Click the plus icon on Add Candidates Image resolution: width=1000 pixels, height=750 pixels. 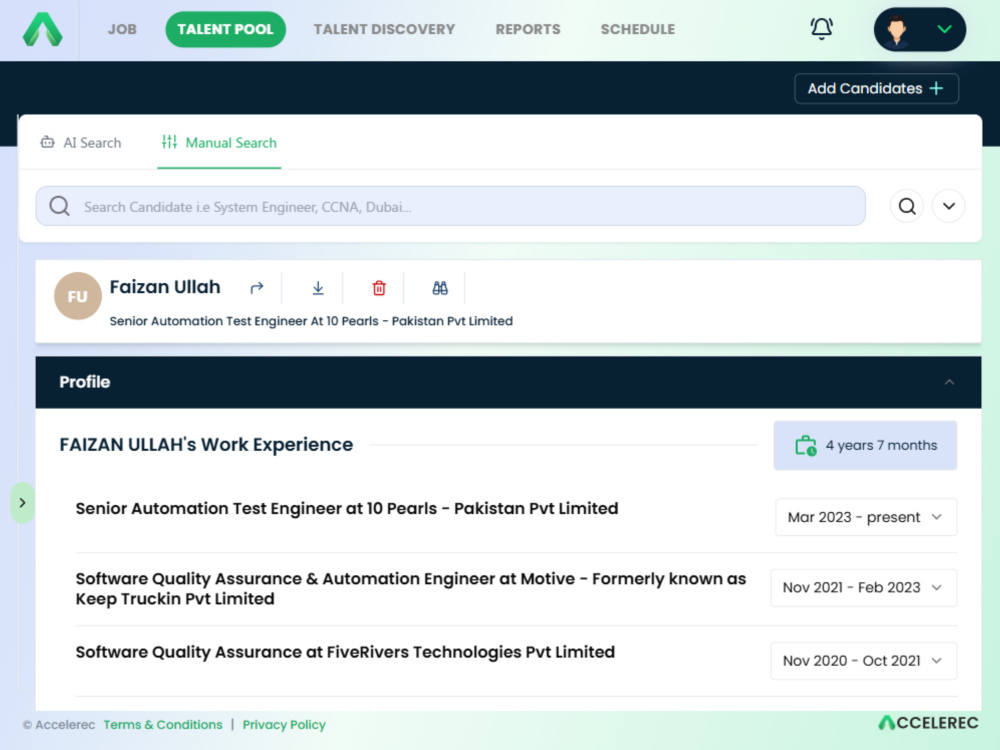click(x=936, y=89)
